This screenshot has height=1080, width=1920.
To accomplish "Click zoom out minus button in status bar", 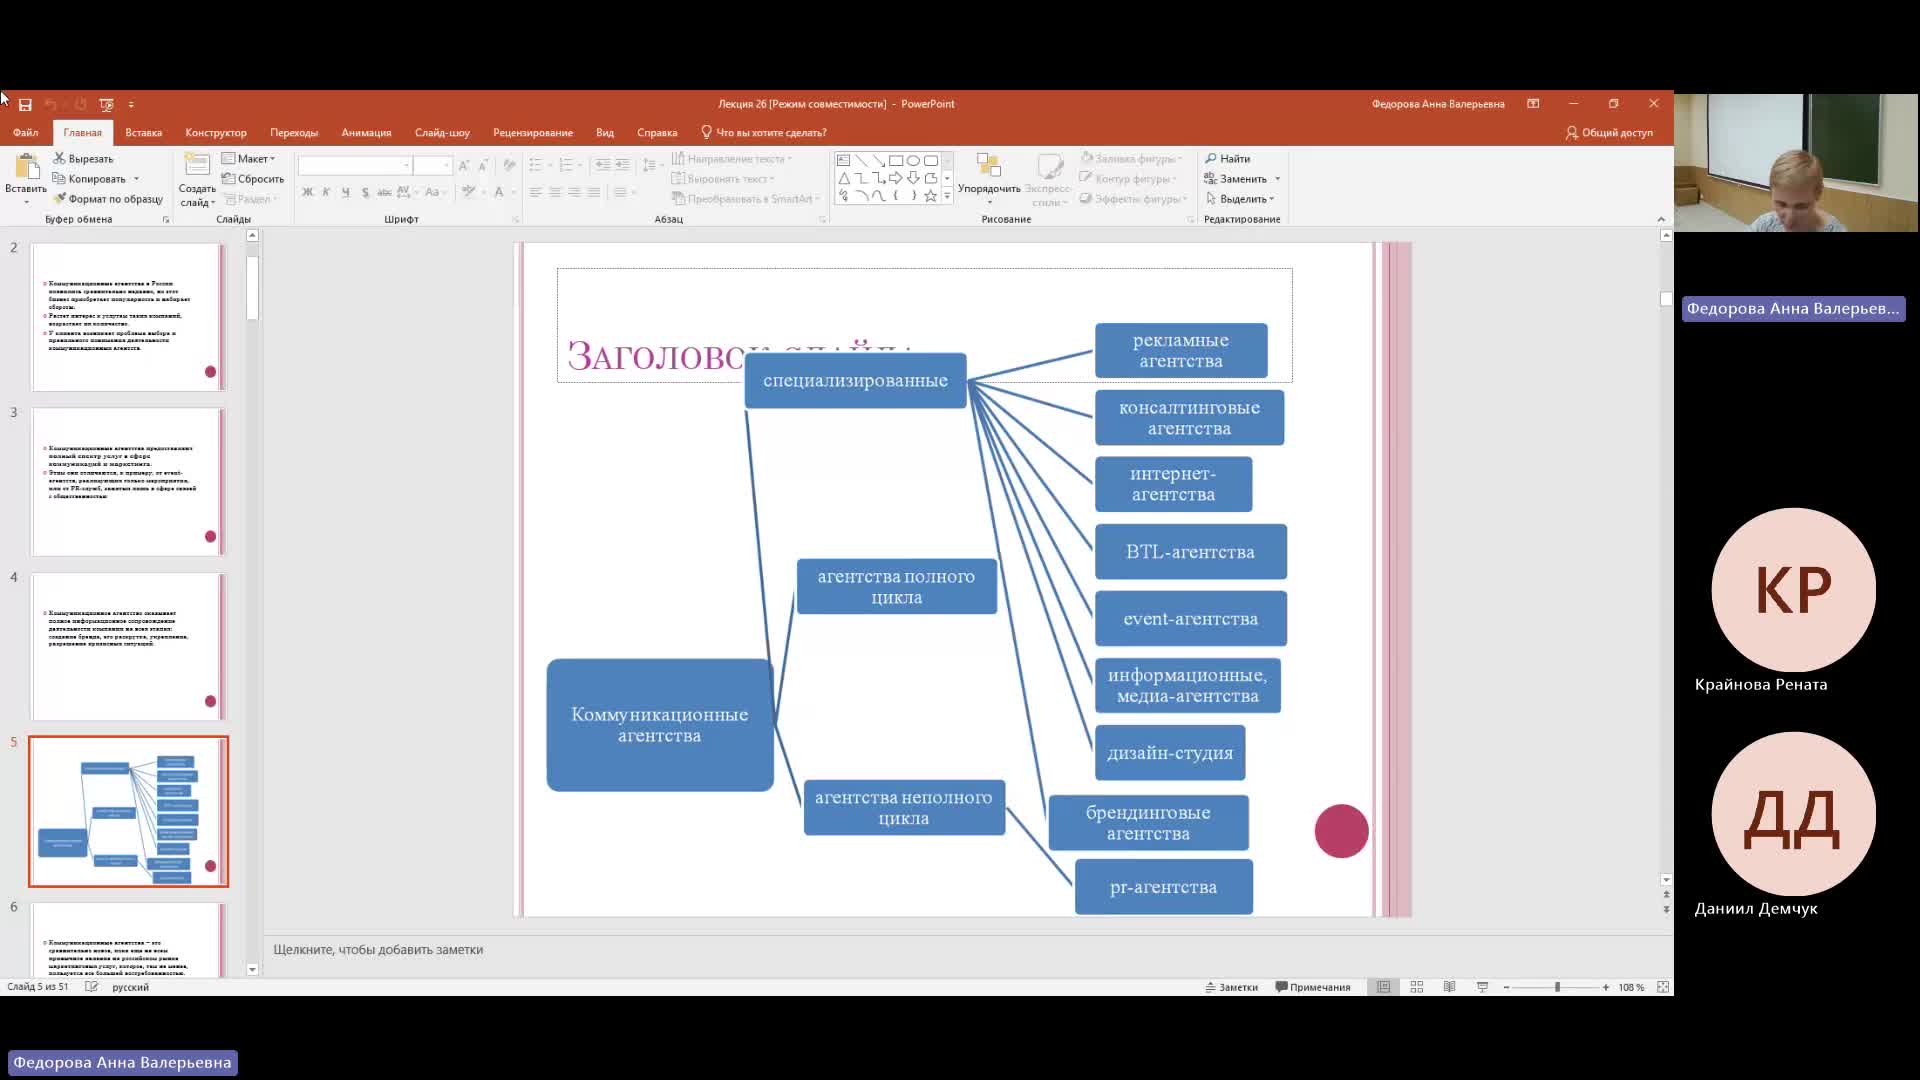I will (x=1506, y=987).
